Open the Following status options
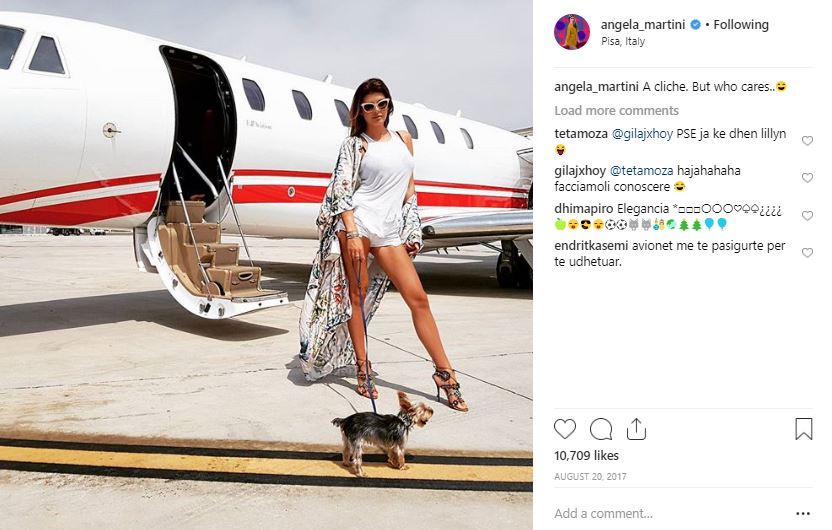This screenshot has height=530, width=832. 741,24
